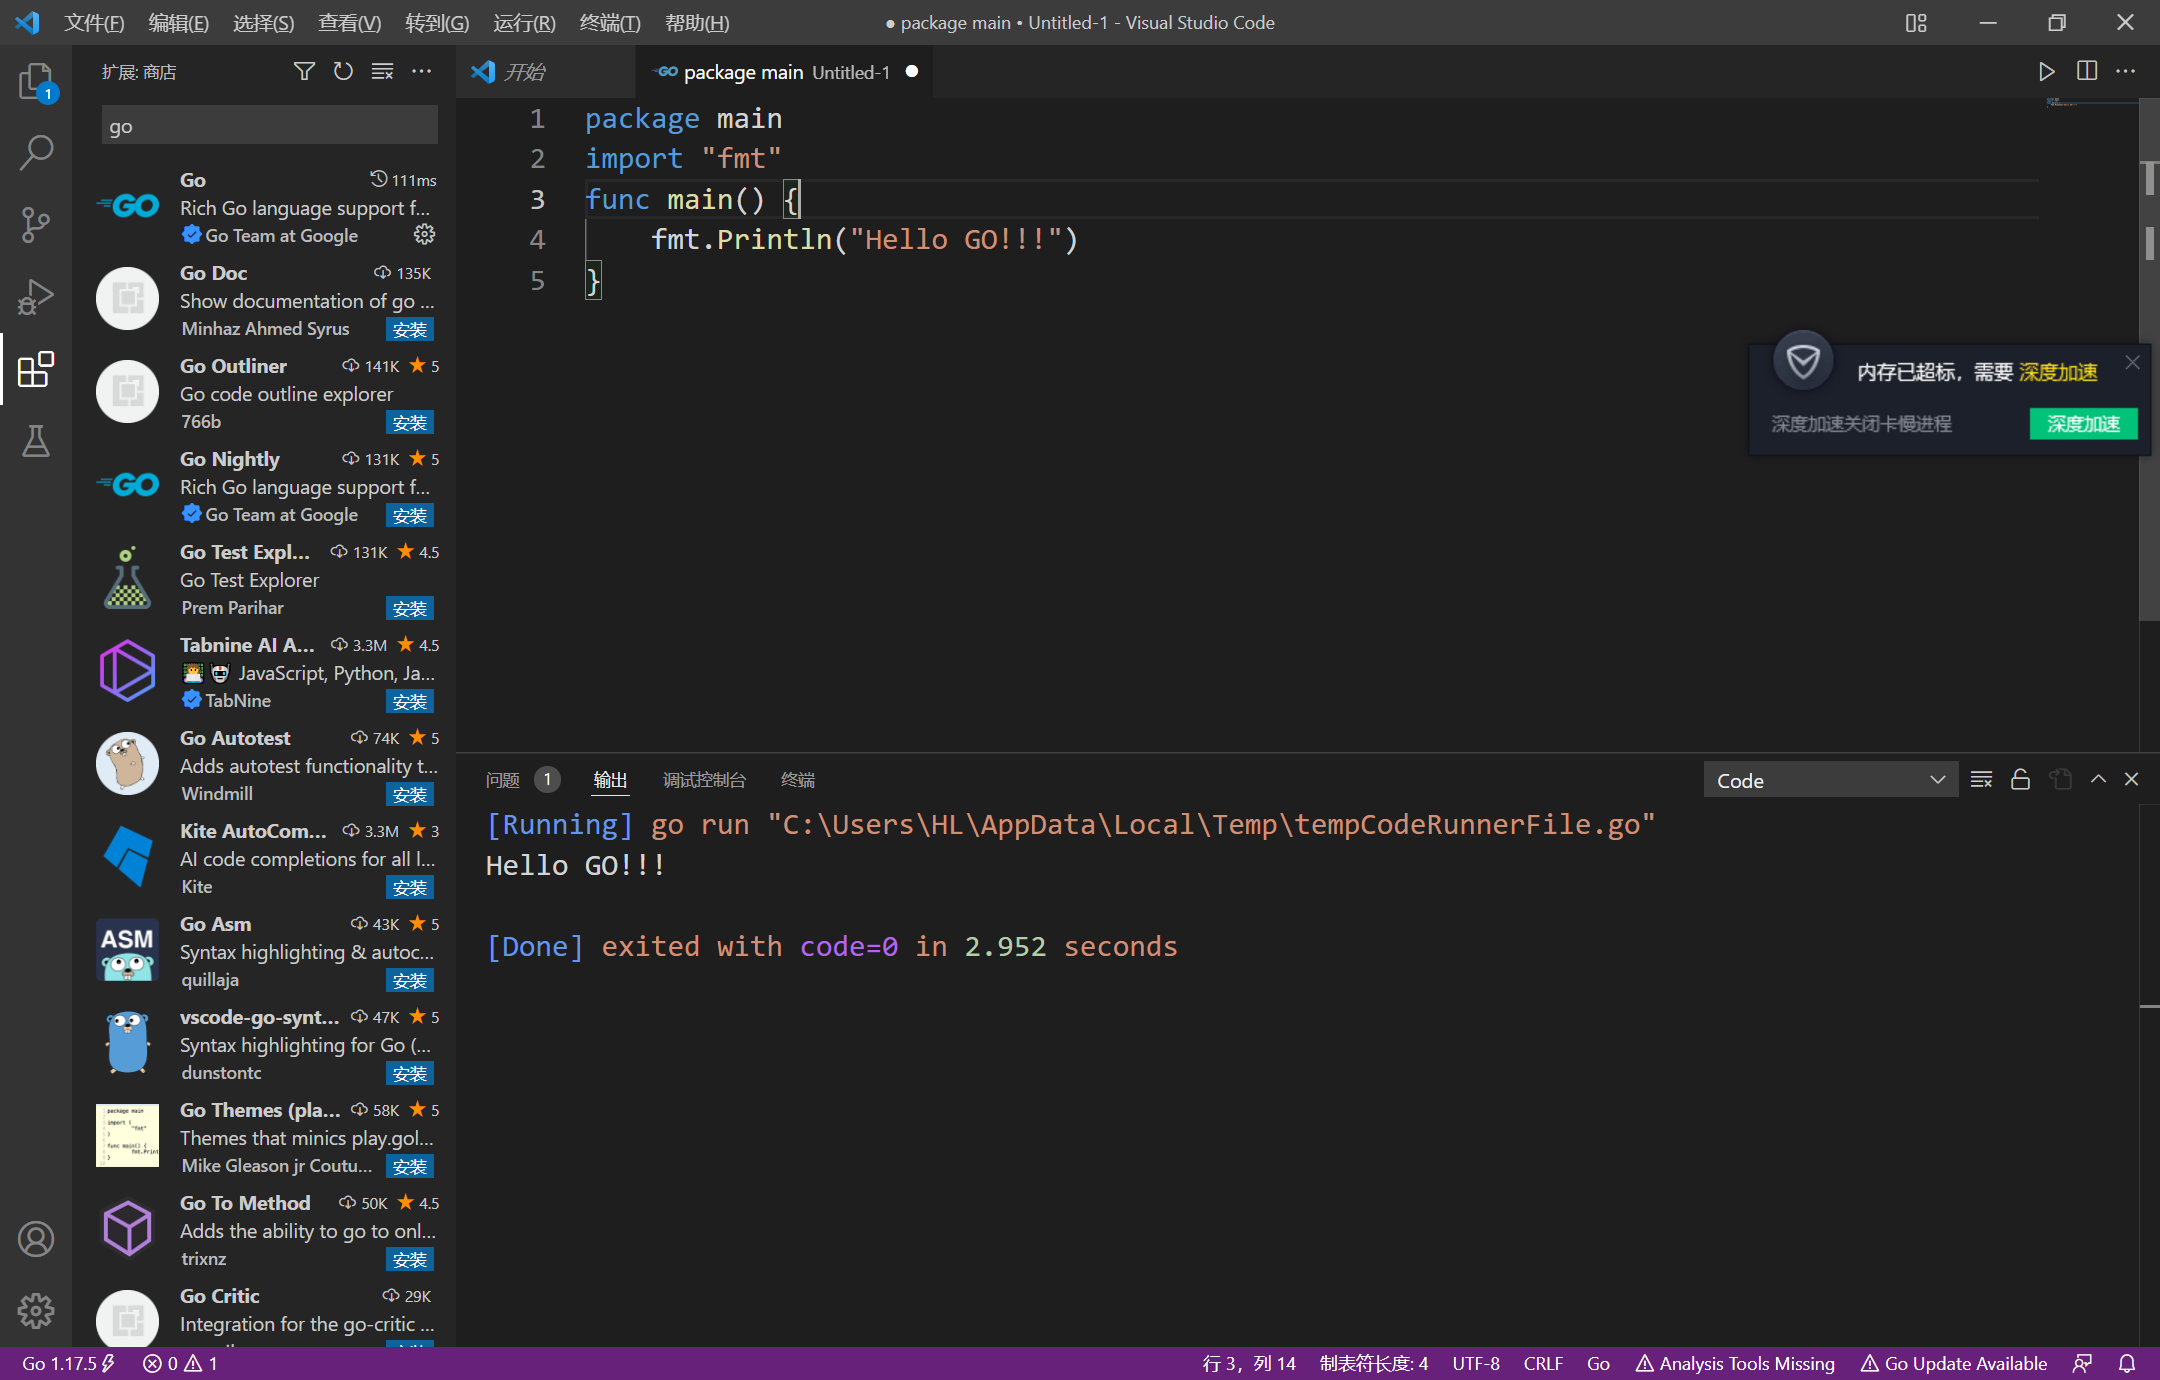This screenshot has width=2160, height=1380.
Task: Switch to the 调试控制台 panel tab
Action: click(704, 780)
